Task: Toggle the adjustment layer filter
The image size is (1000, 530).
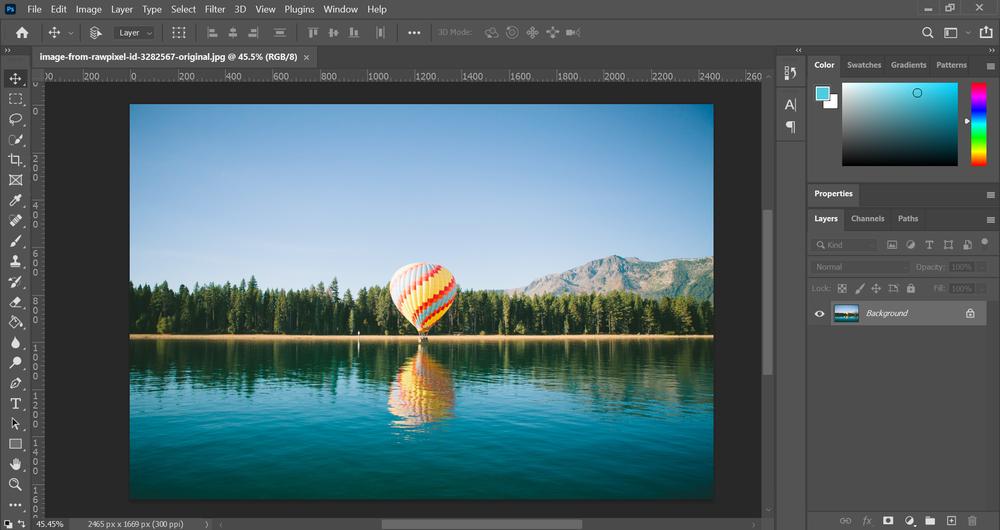Action: (x=910, y=245)
